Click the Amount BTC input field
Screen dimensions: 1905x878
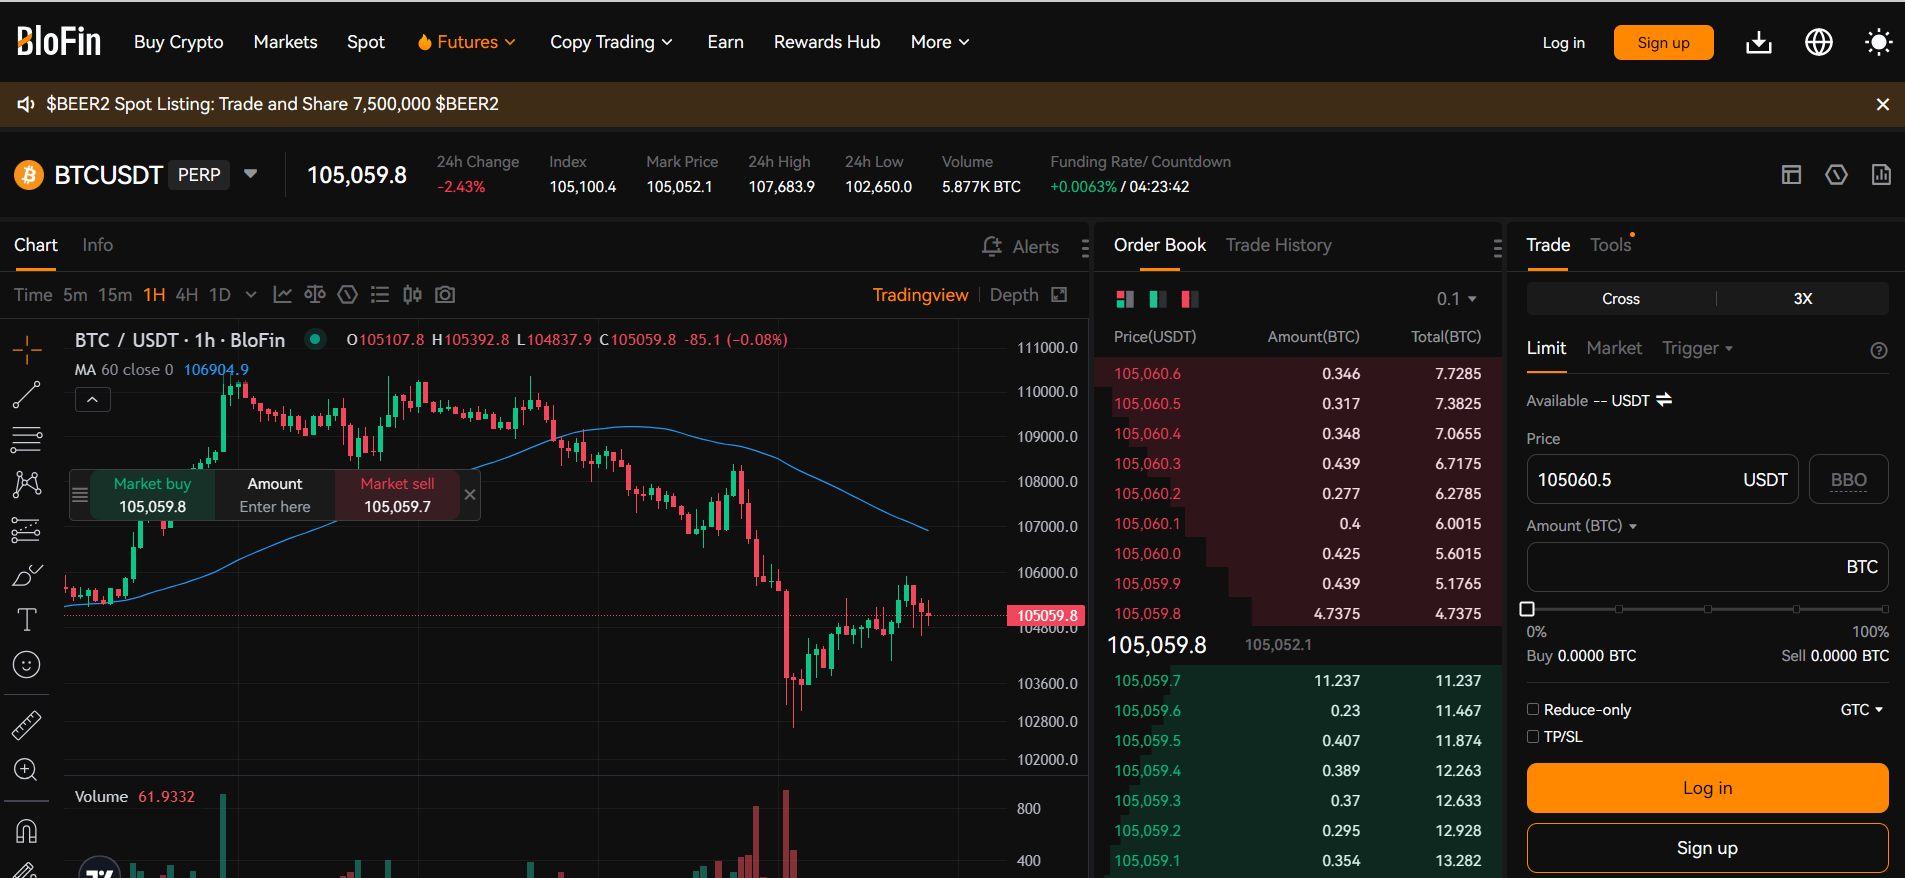click(x=1707, y=567)
